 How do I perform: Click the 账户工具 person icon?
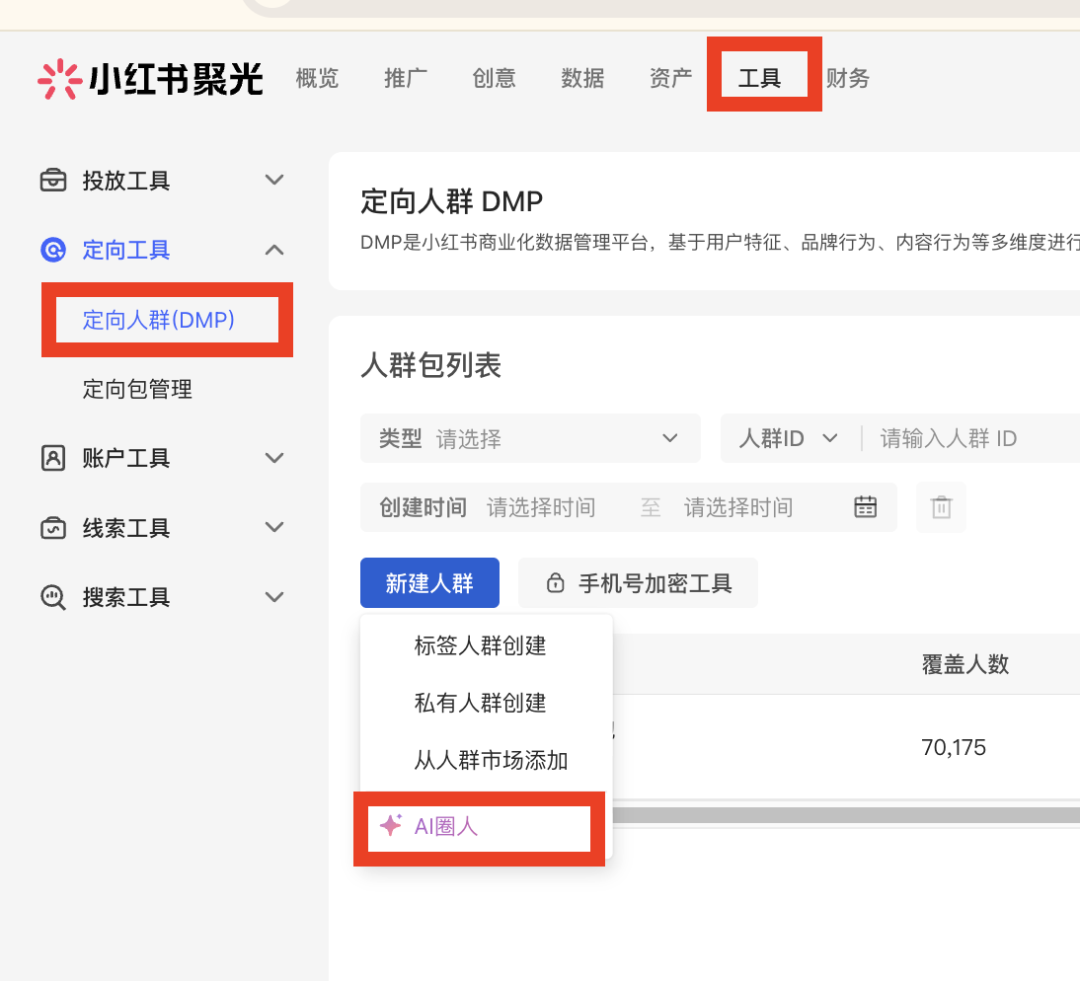click(53, 458)
